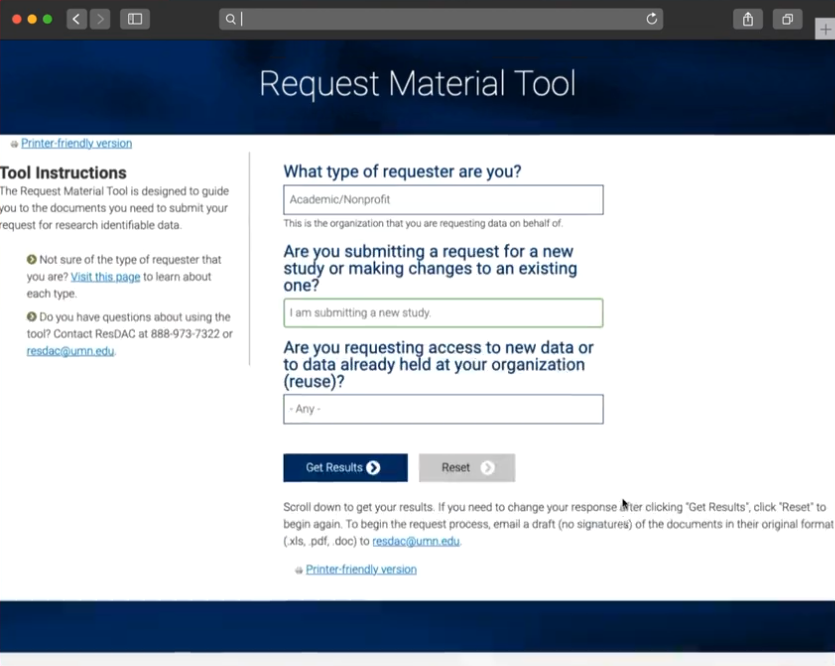
Task: Open the 'What type of requester are you?' dropdown
Action: [x=443, y=199]
